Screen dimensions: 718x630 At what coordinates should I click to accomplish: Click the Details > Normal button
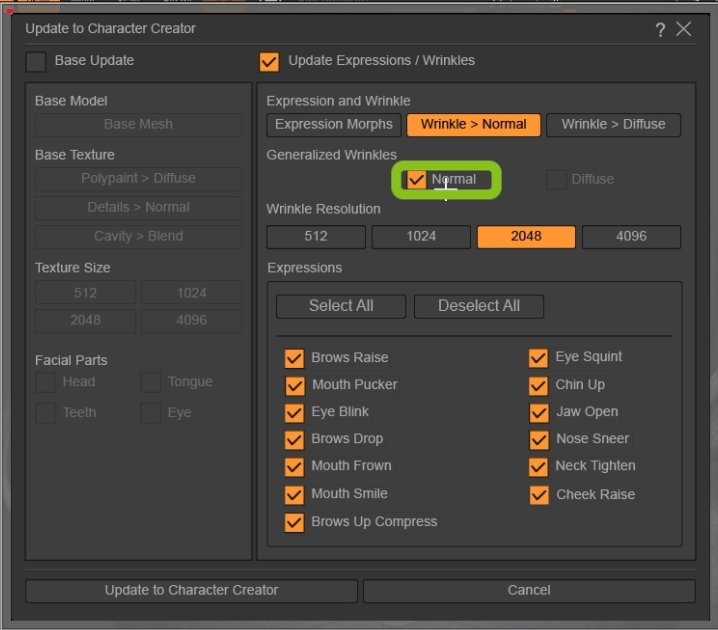click(138, 207)
